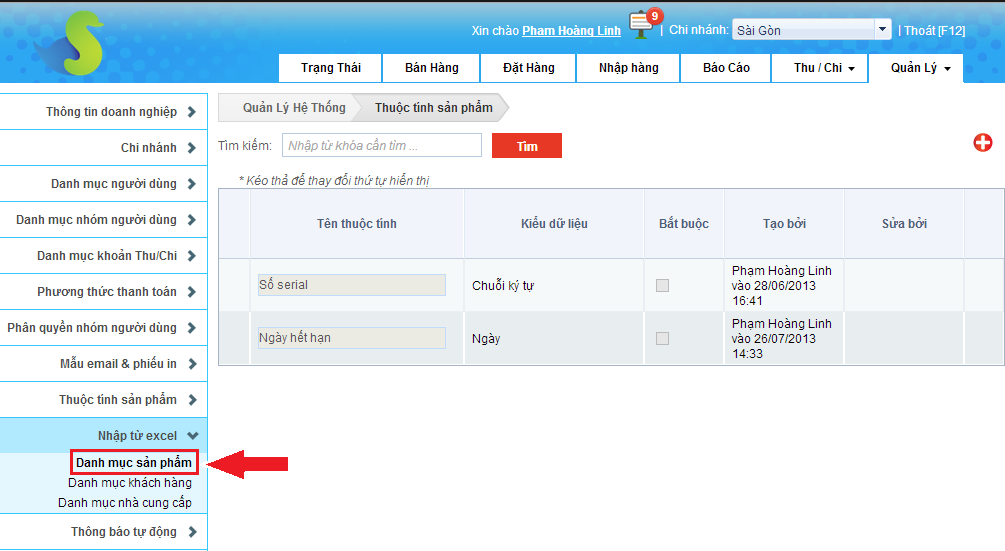The height and width of the screenshot is (551, 1005).
Task: Click the green S duck logo
Action: coord(68,42)
